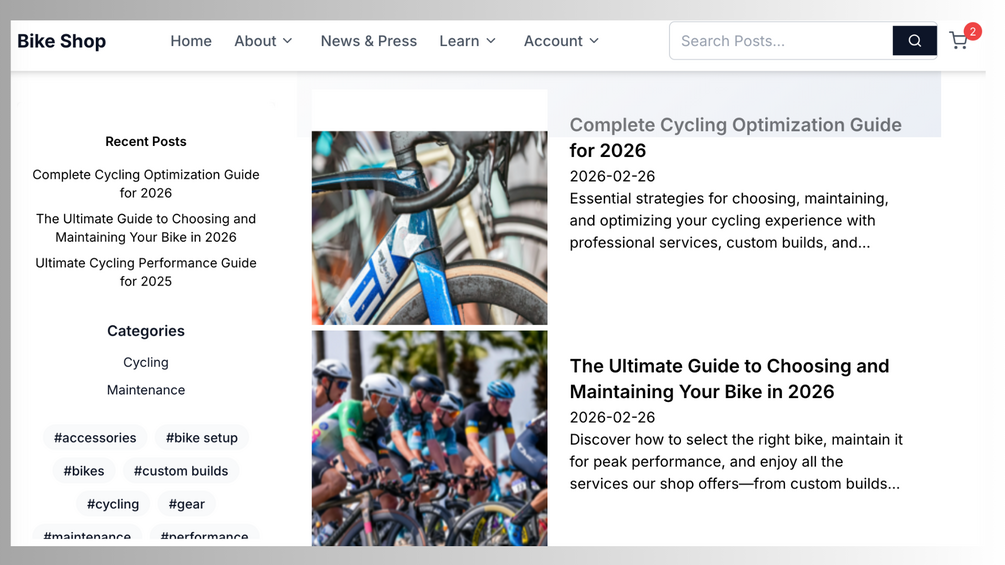Open News & Press page
Image resolution: width=1005 pixels, height=565 pixels.
369,41
